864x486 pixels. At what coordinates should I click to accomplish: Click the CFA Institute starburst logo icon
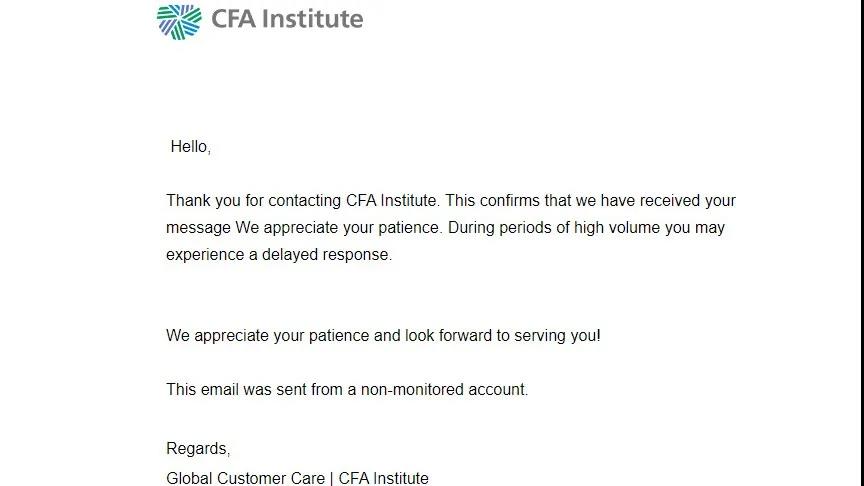coord(179,22)
